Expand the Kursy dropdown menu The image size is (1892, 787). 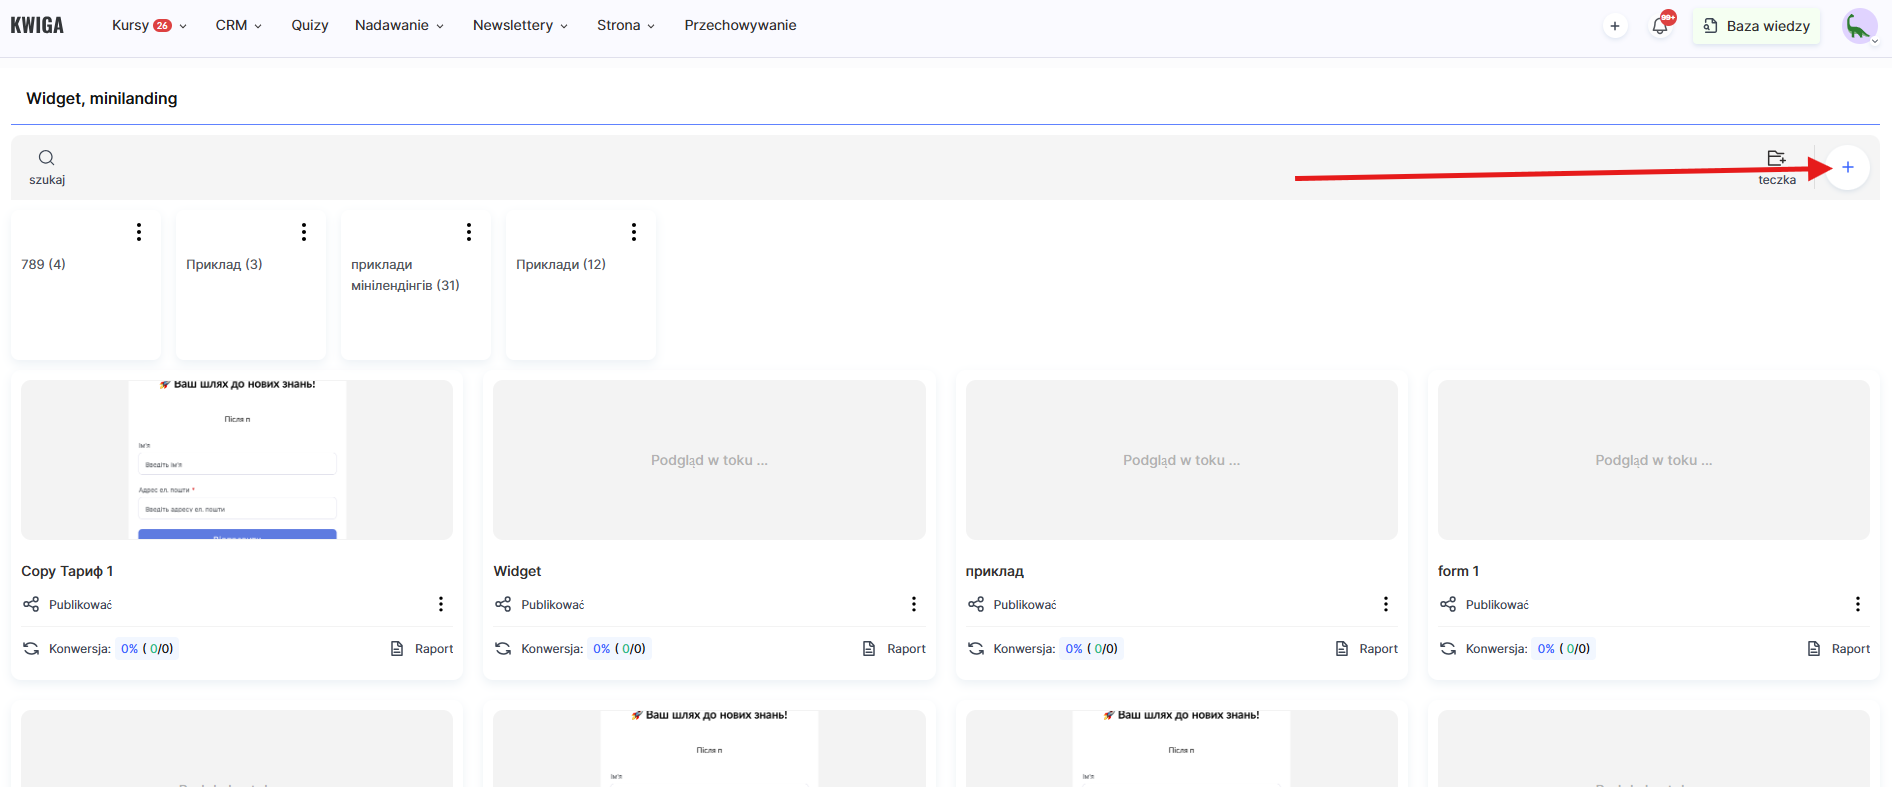(148, 26)
